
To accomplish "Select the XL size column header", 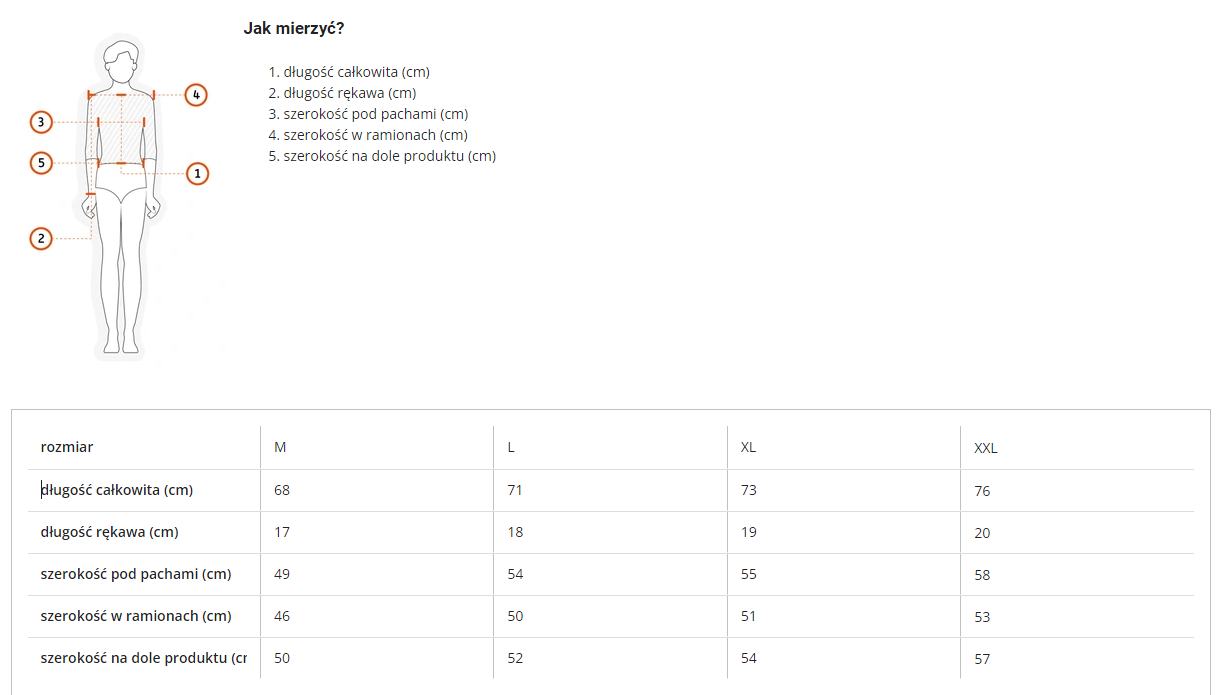I will tap(748, 447).
